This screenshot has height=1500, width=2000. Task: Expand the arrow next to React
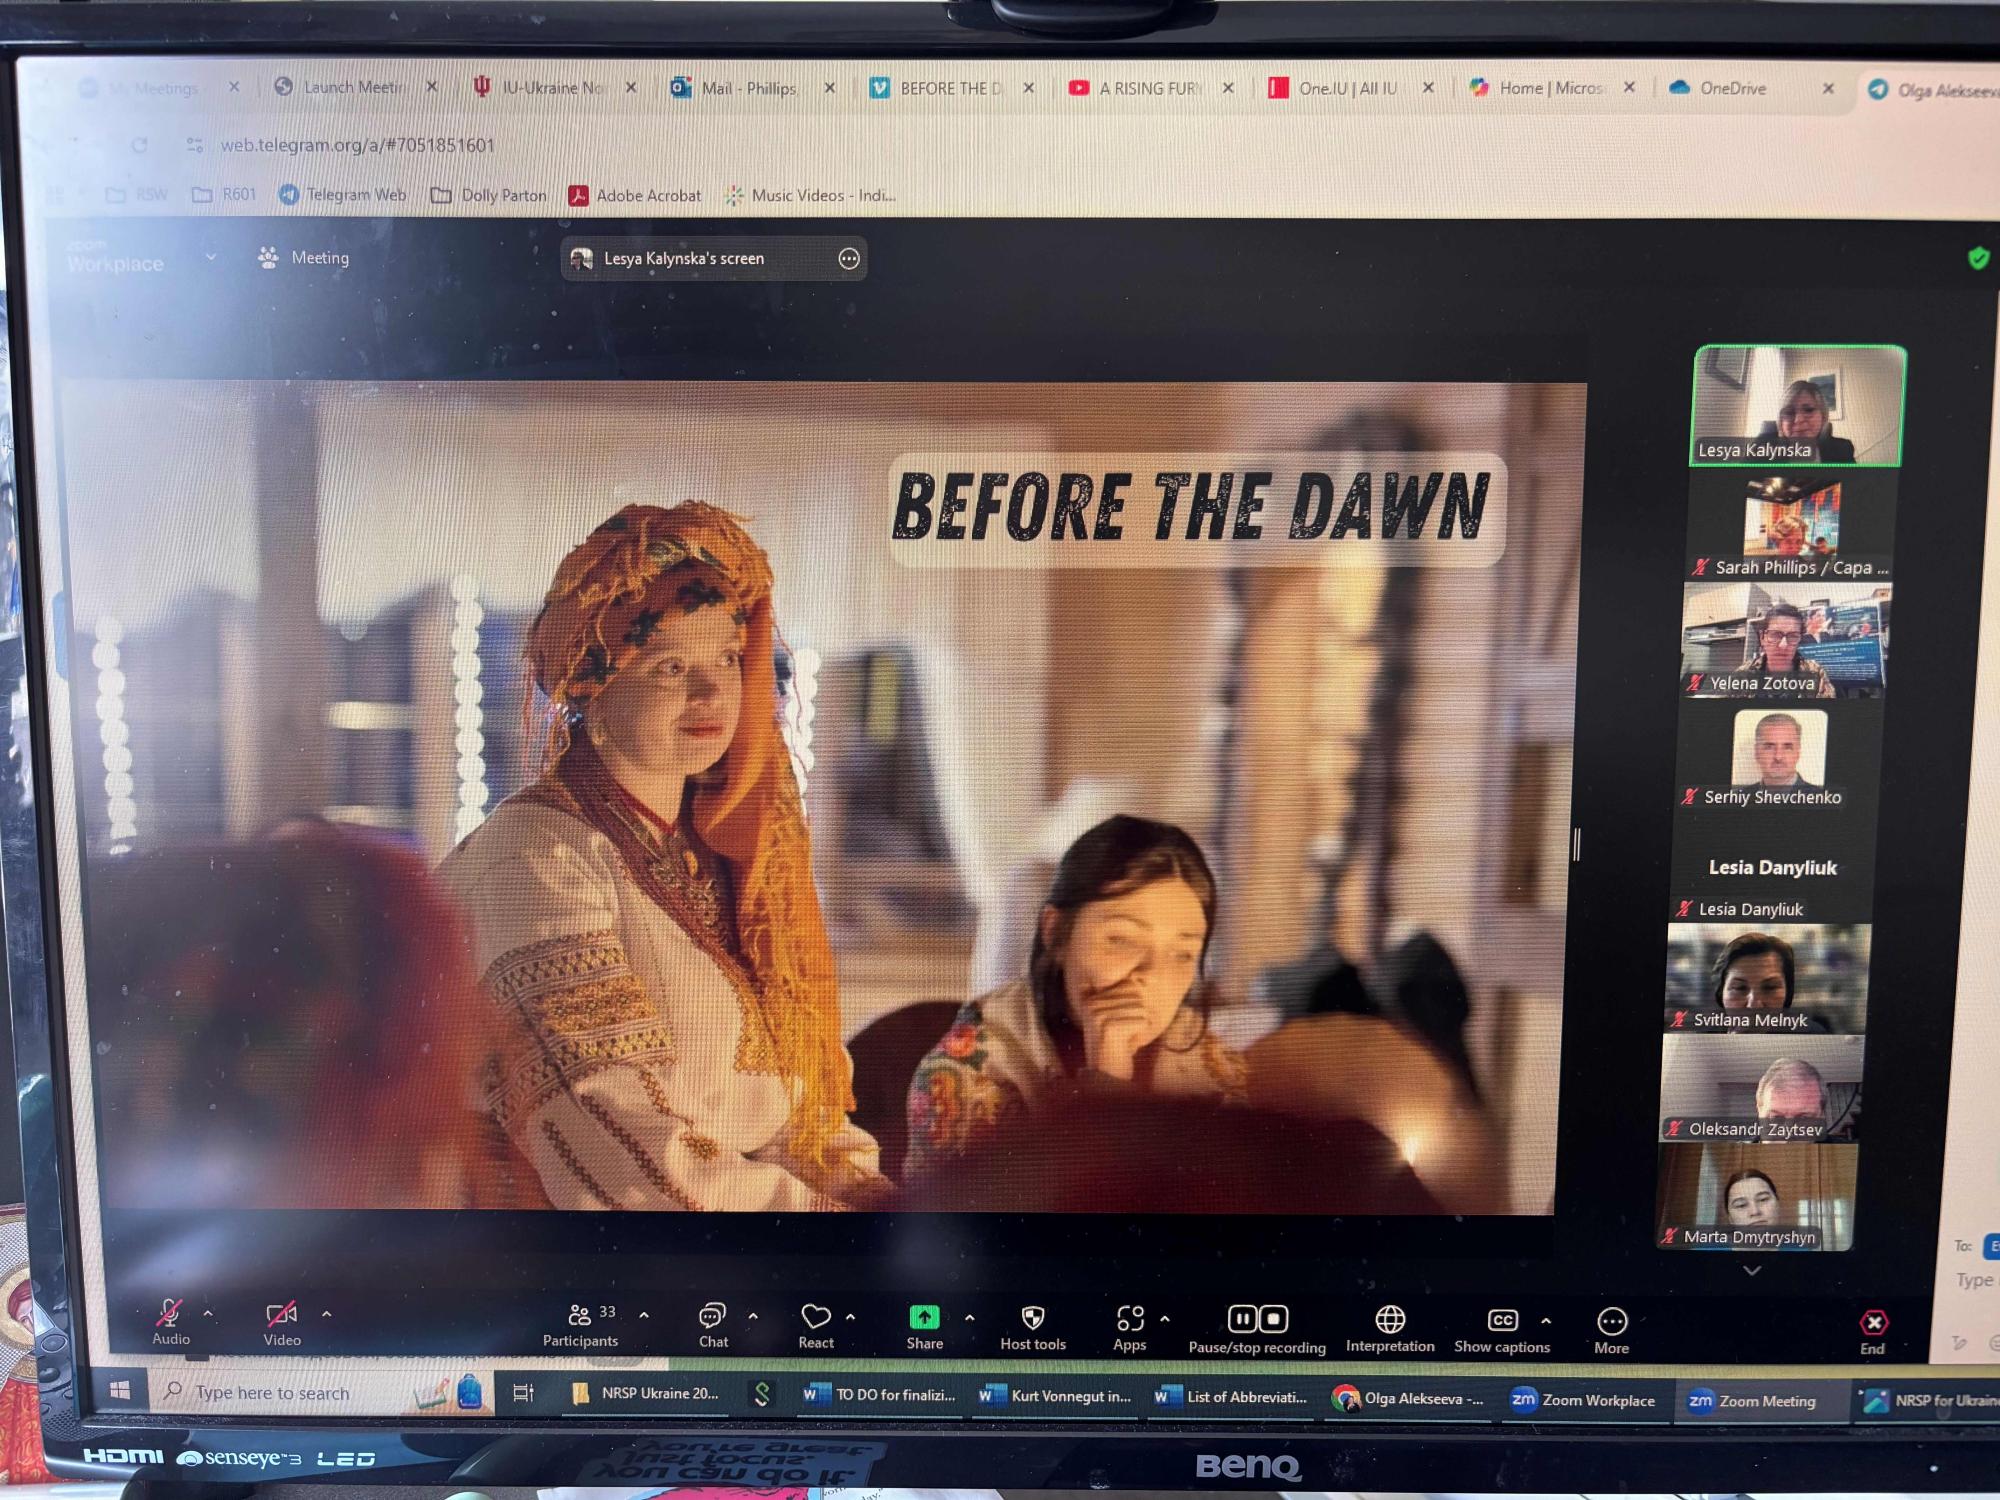coord(851,1317)
